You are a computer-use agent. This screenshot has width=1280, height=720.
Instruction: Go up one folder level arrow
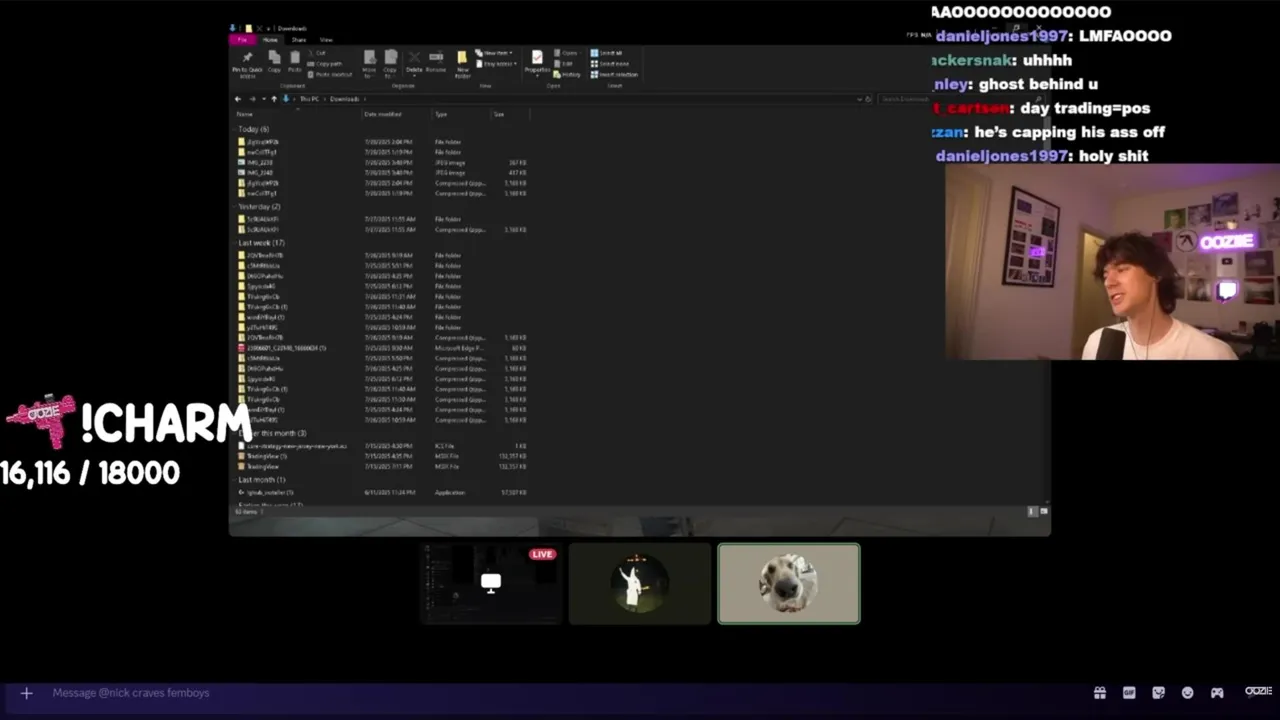tap(274, 99)
